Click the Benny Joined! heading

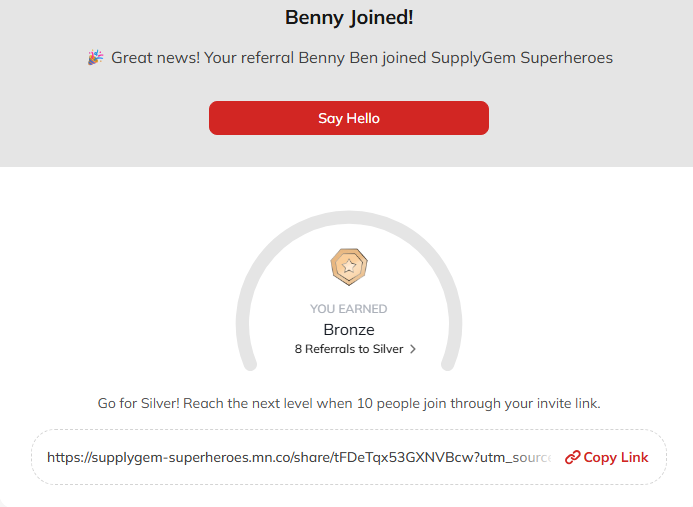pos(349,18)
